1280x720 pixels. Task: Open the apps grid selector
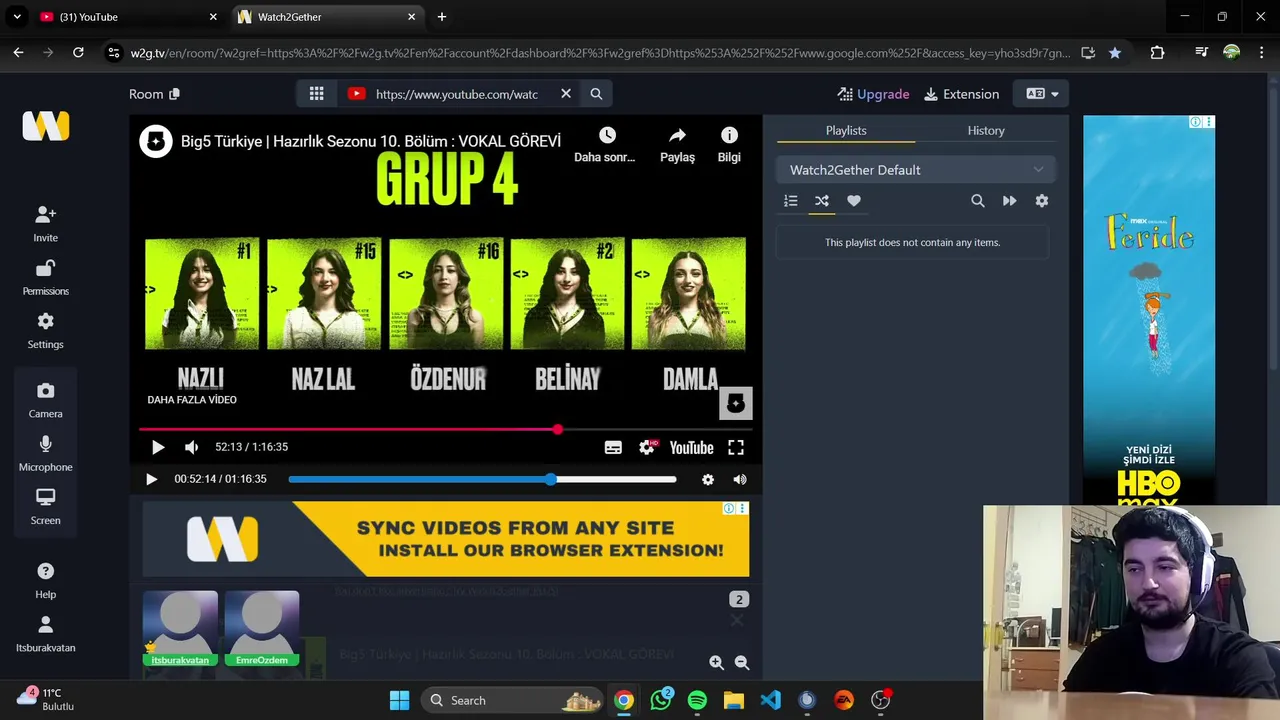coord(316,94)
